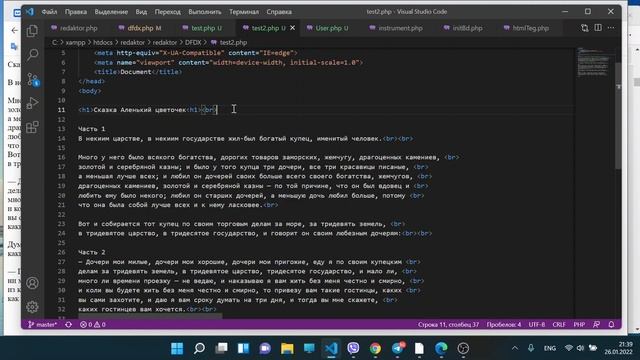The width and height of the screenshot is (640, 360).
Task: Click htdocs in the breadcrumb path
Action: click(103, 42)
